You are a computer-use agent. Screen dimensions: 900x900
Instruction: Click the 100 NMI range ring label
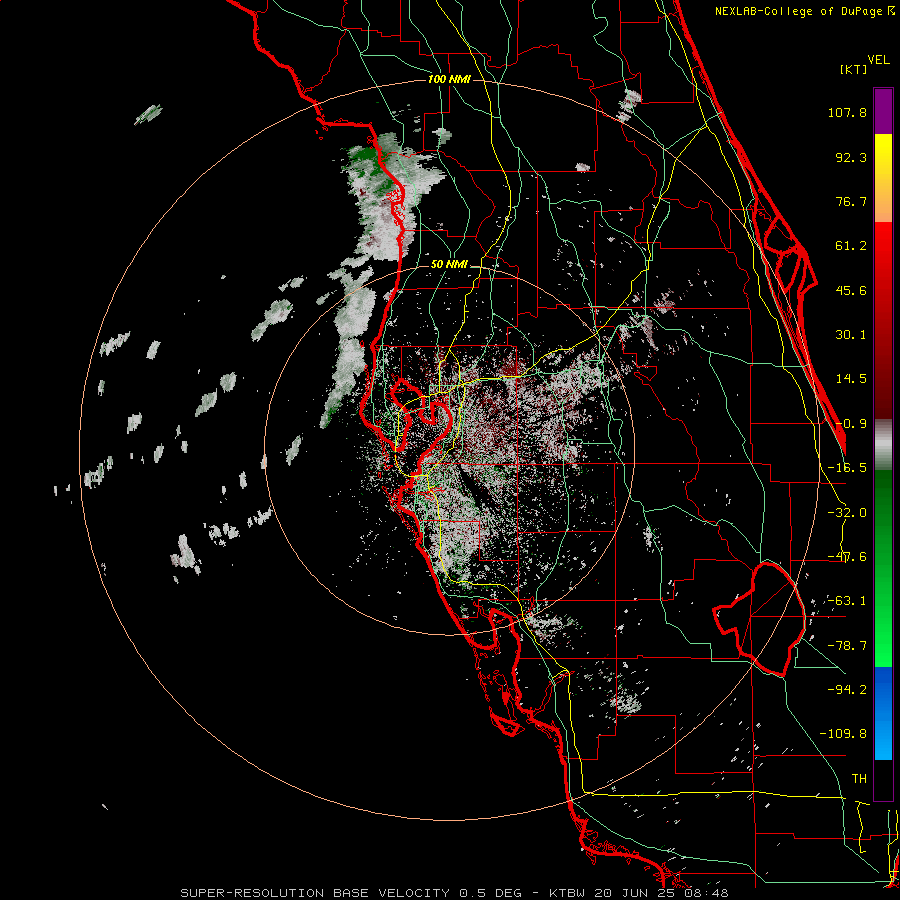pyautogui.click(x=449, y=79)
